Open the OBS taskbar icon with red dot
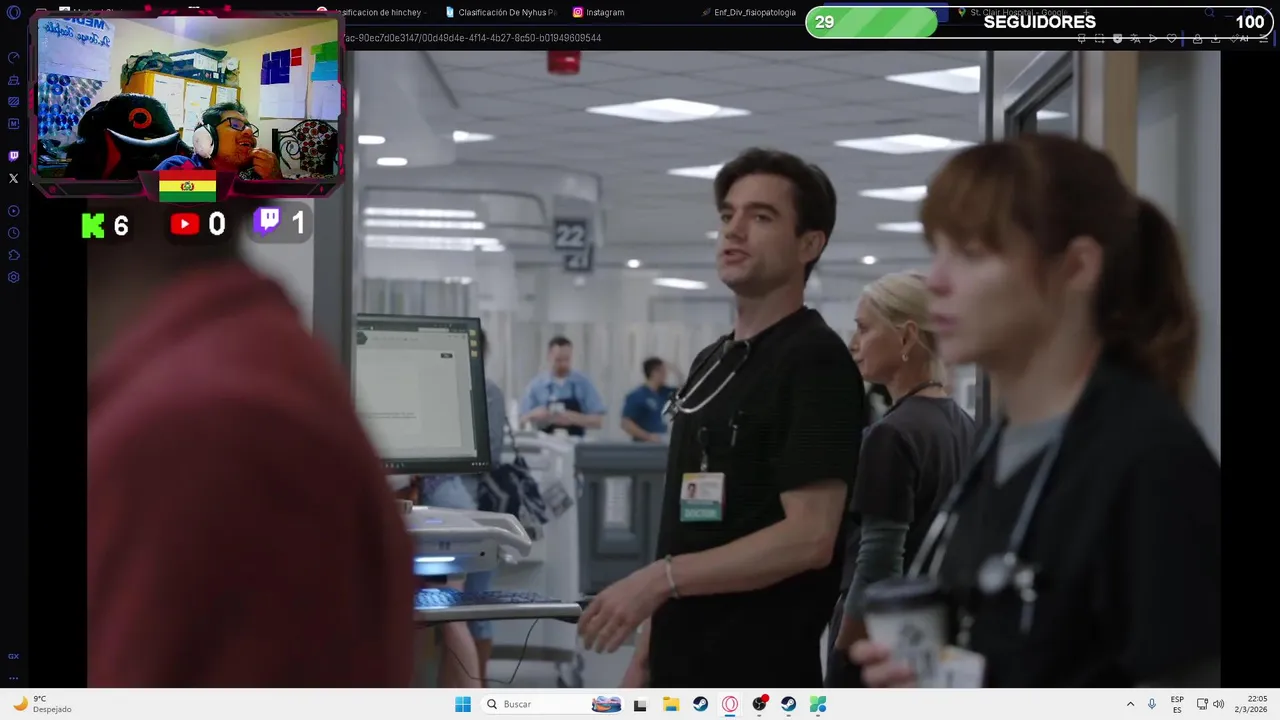The width and height of the screenshot is (1280, 720). 759,704
